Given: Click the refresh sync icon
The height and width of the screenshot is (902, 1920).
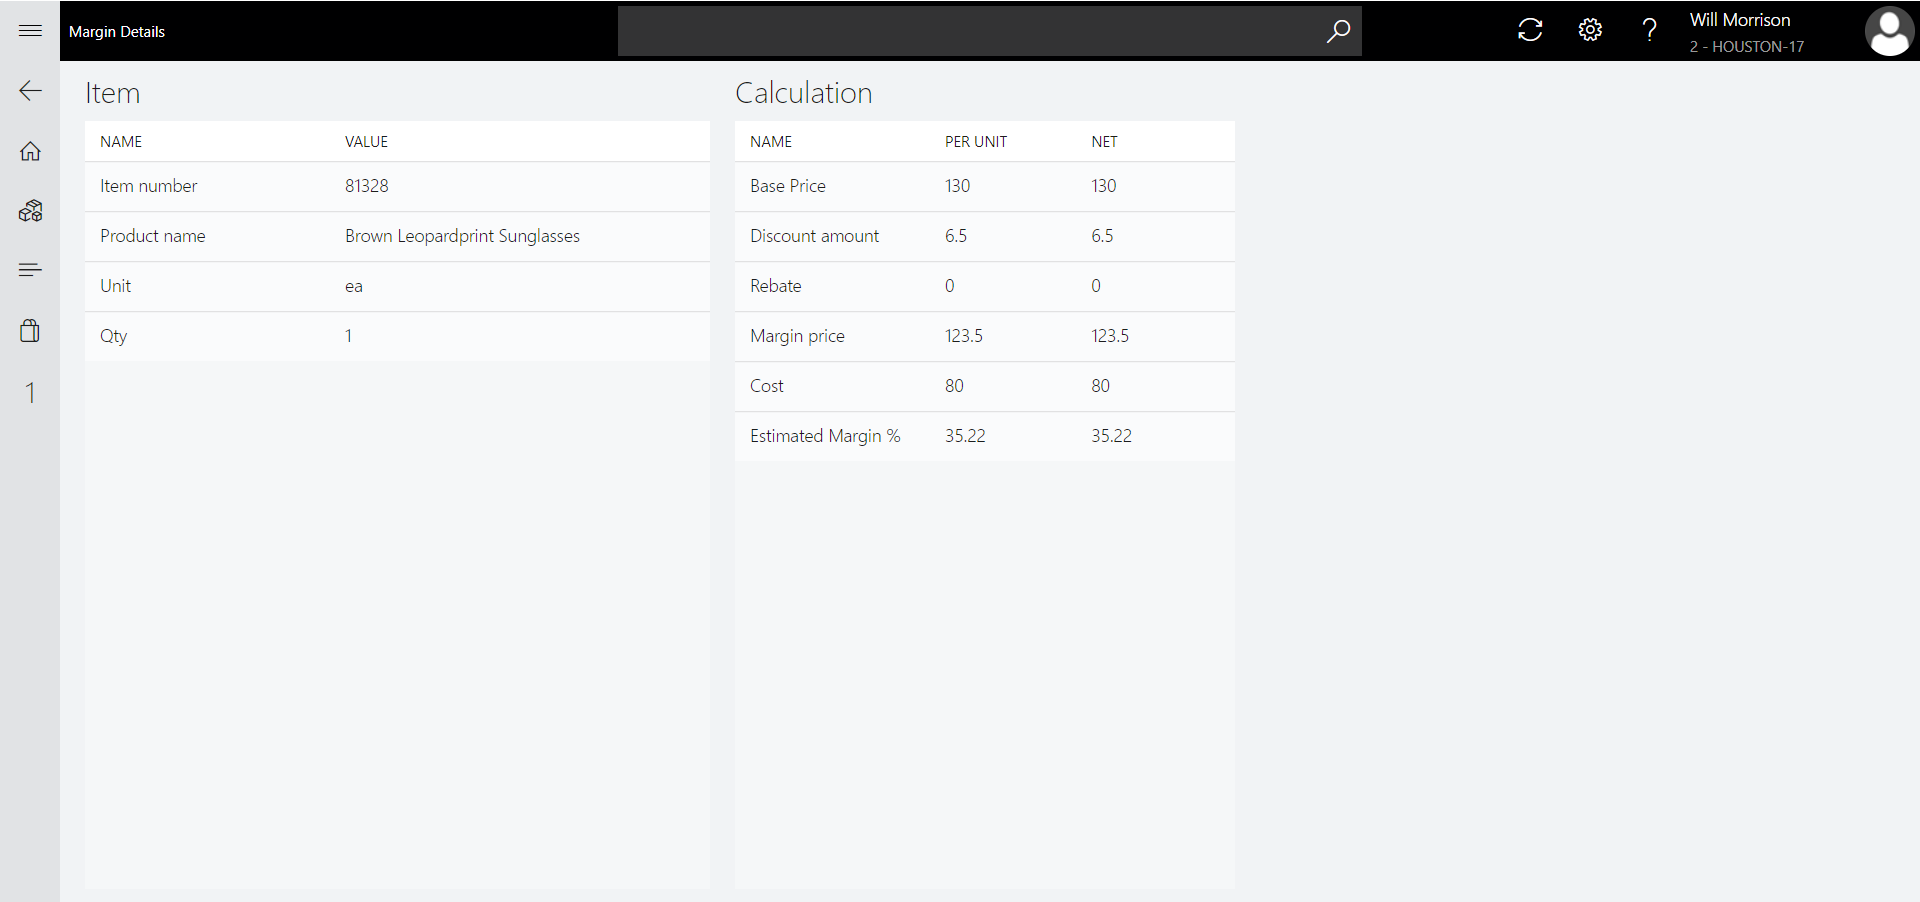Looking at the screenshot, I should (x=1529, y=31).
